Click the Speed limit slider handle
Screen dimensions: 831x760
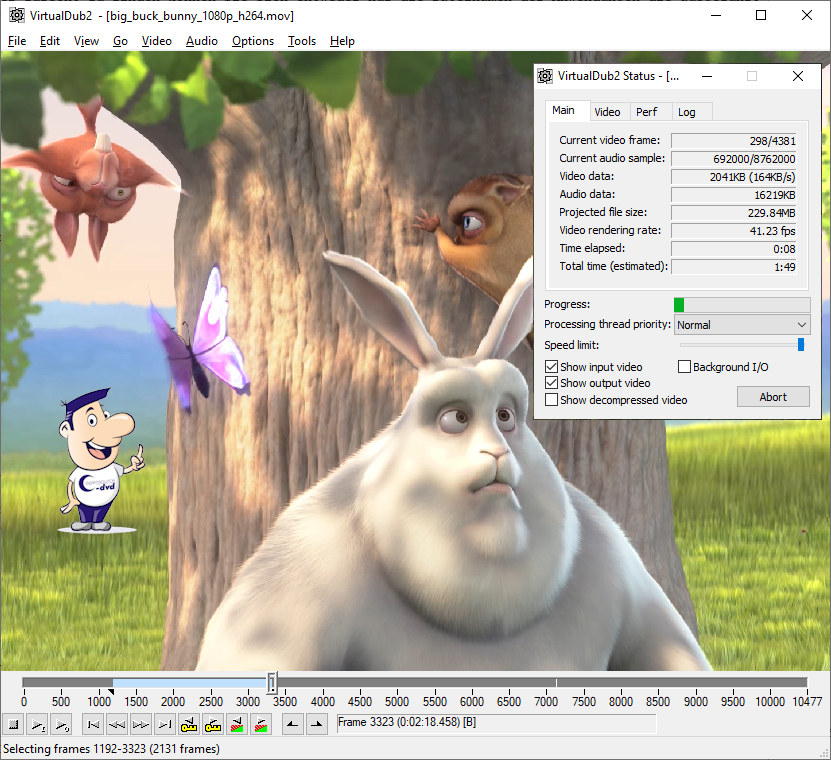(801, 345)
